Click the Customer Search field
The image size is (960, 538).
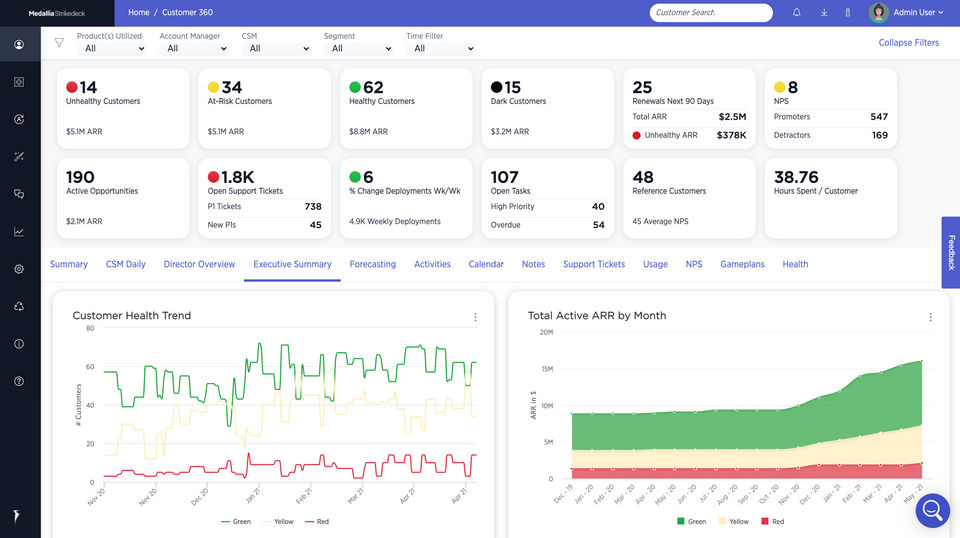tap(711, 12)
